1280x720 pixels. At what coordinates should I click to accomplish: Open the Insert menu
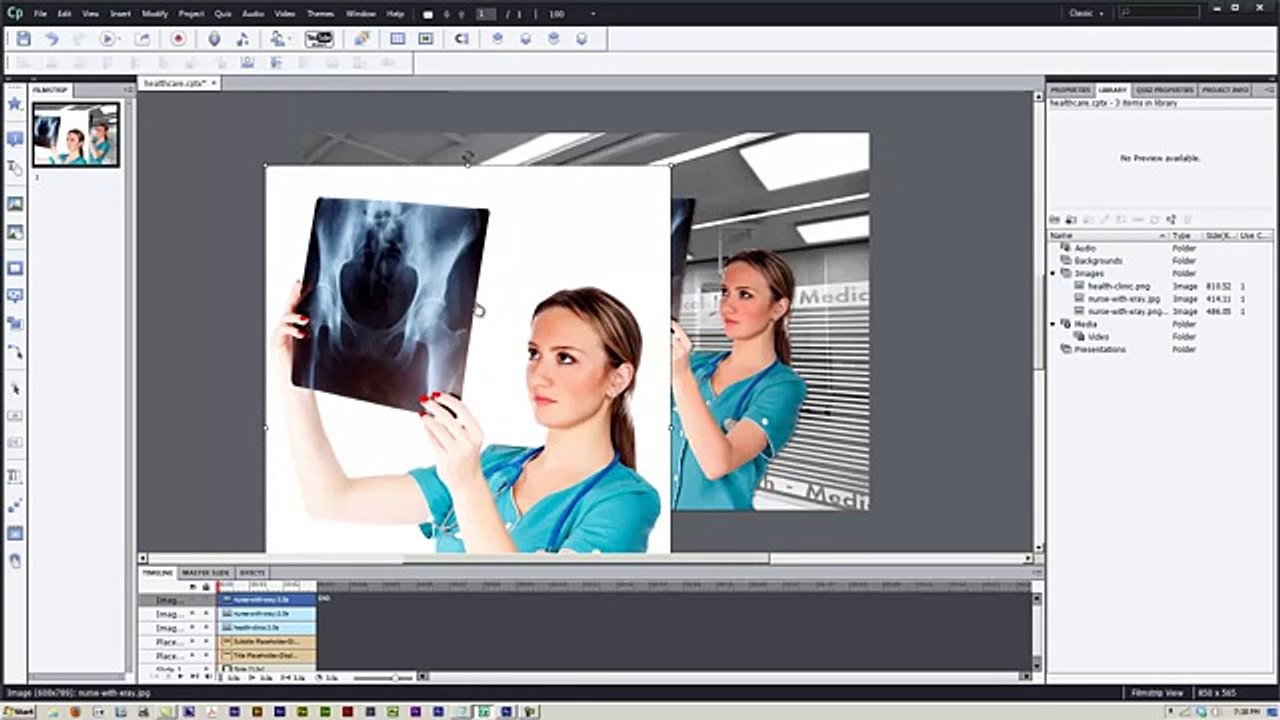(120, 14)
